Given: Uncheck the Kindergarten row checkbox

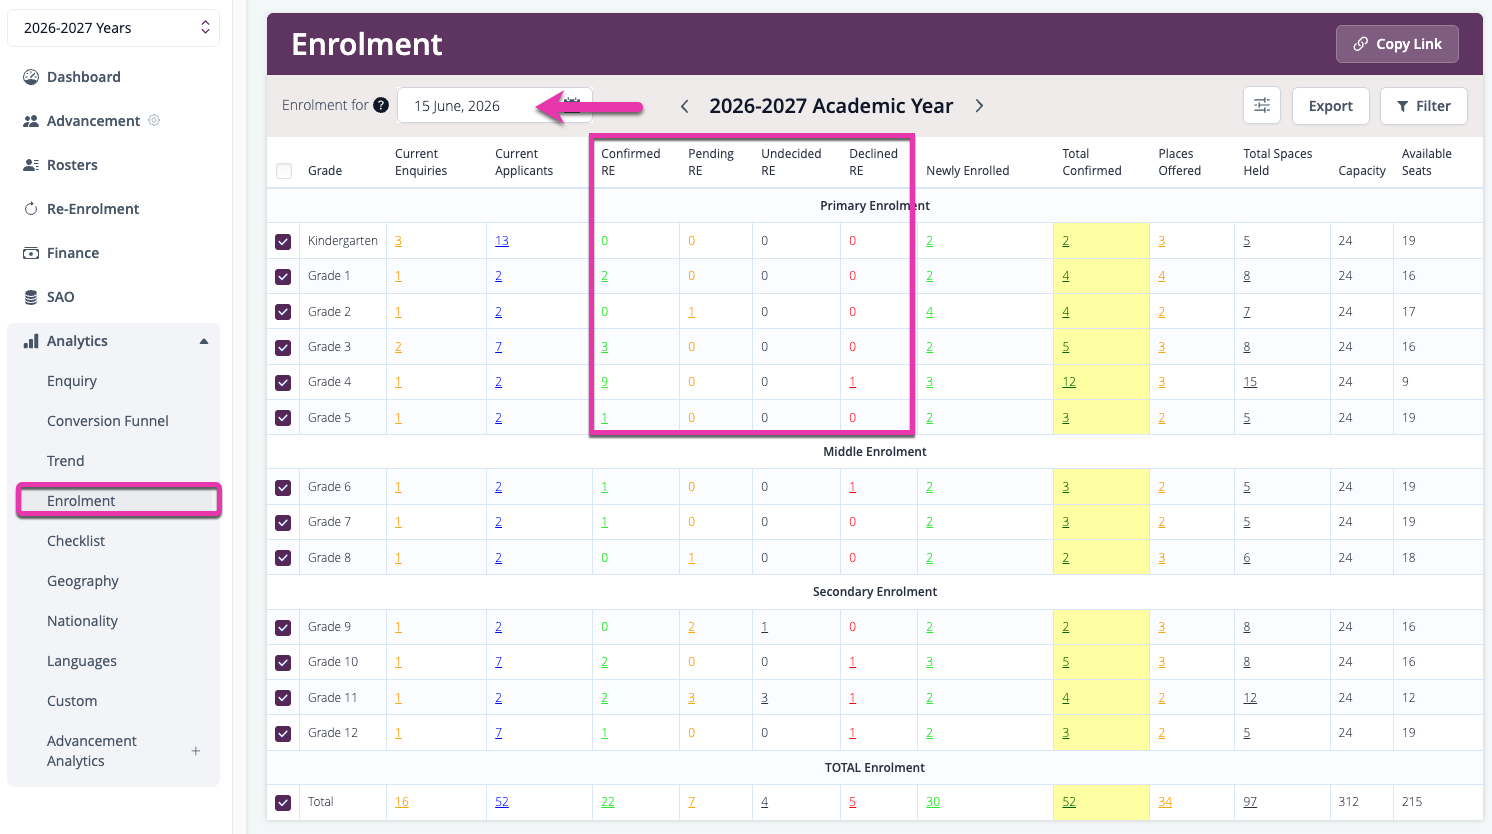Looking at the screenshot, I should coord(284,242).
